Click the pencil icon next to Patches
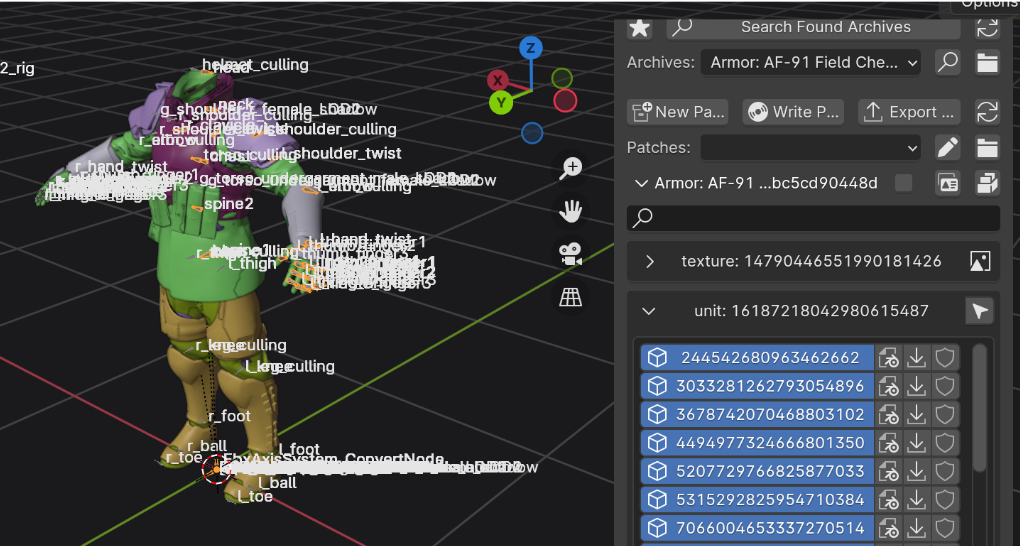This screenshot has width=1020, height=546. [x=947, y=148]
